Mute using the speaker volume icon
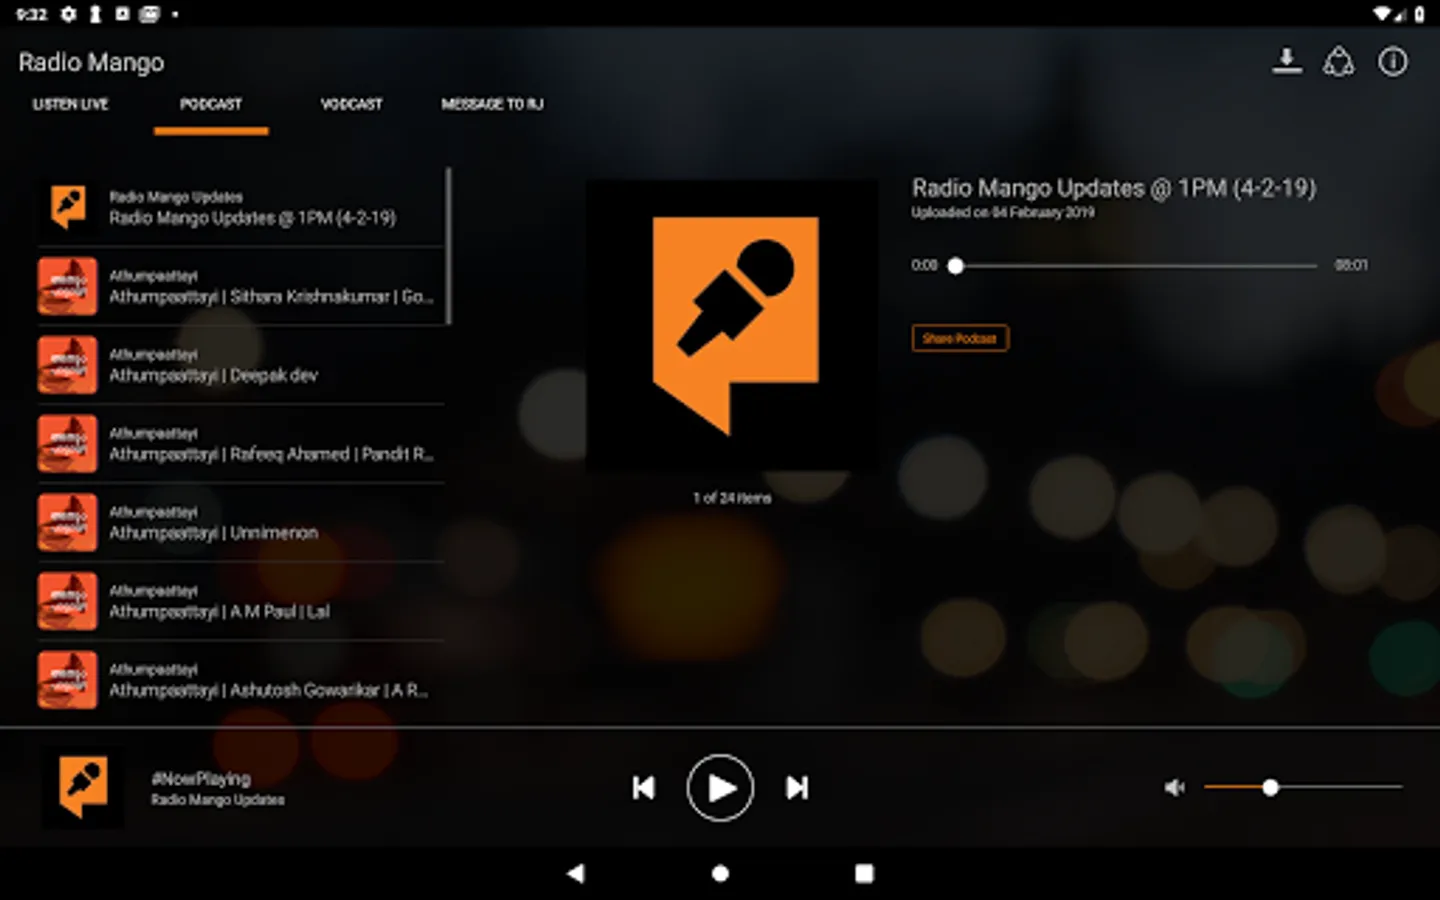Screen dimensions: 1440x900 click(1175, 788)
